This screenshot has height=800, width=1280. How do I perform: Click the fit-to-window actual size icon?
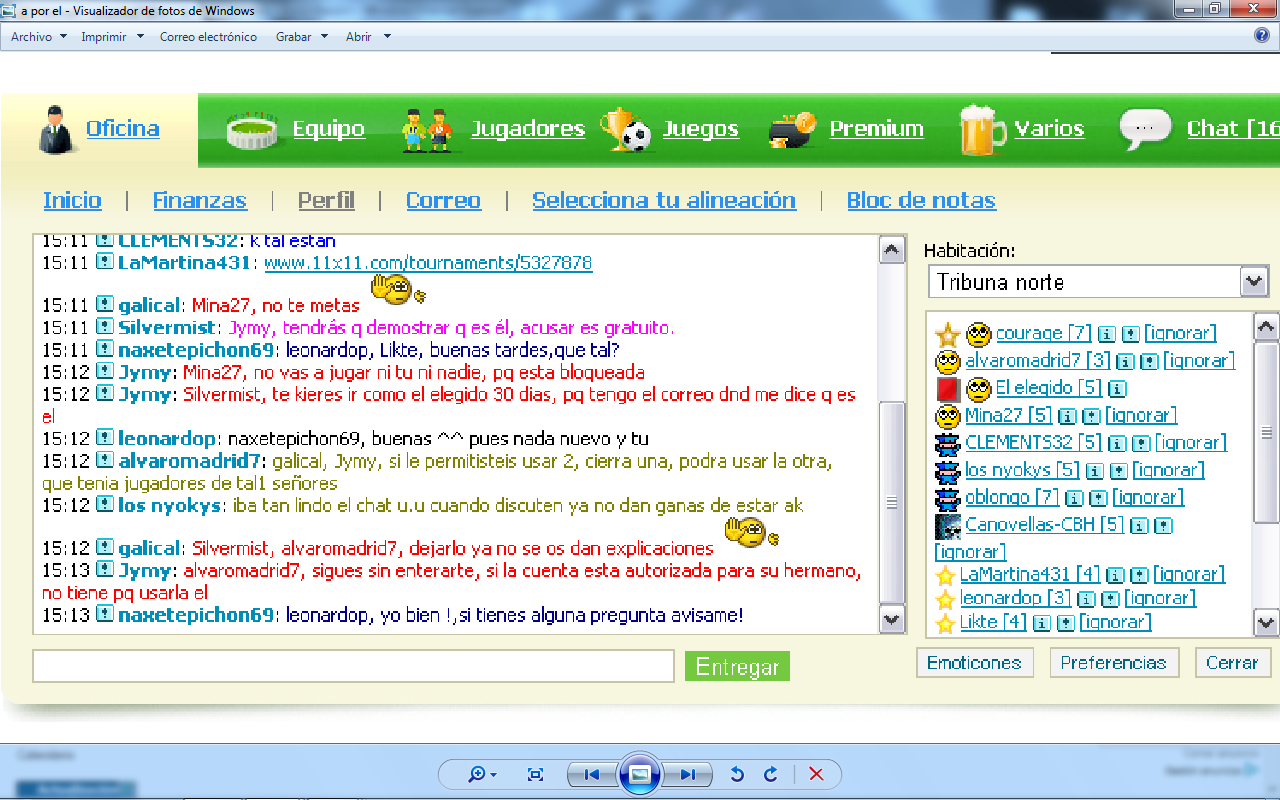(535, 774)
